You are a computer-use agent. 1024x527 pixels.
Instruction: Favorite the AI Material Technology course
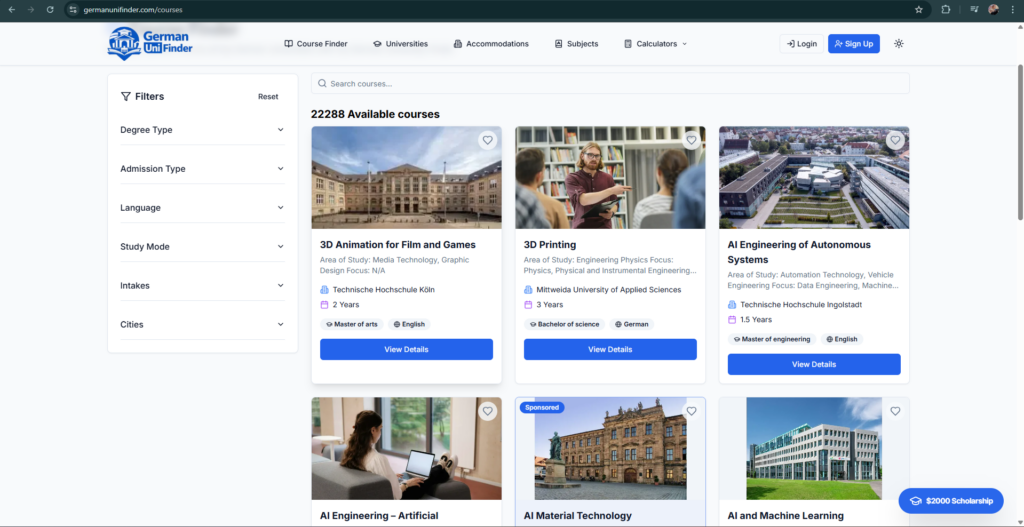[691, 411]
